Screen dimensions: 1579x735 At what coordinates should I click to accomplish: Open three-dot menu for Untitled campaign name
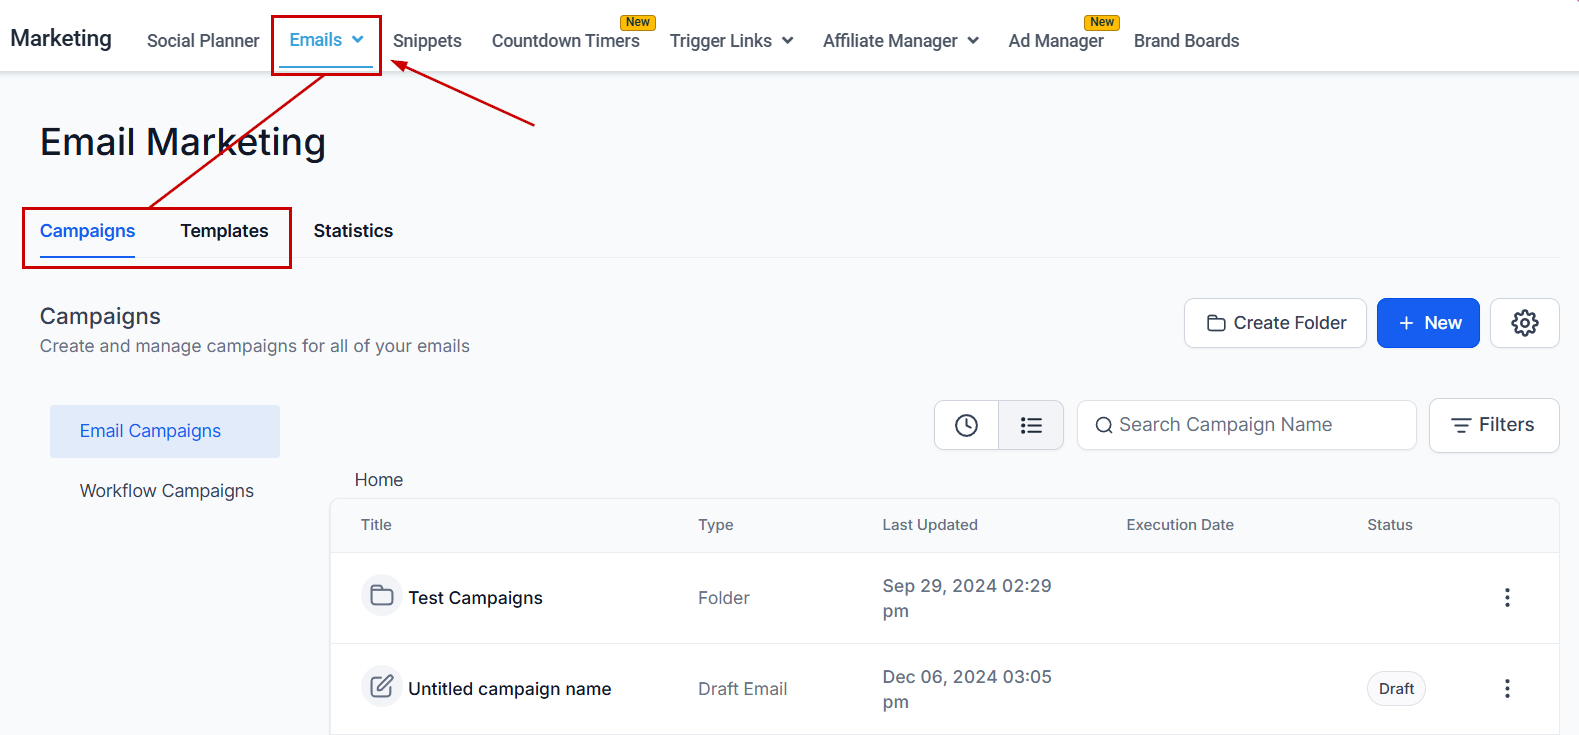(x=1507, y=689)
